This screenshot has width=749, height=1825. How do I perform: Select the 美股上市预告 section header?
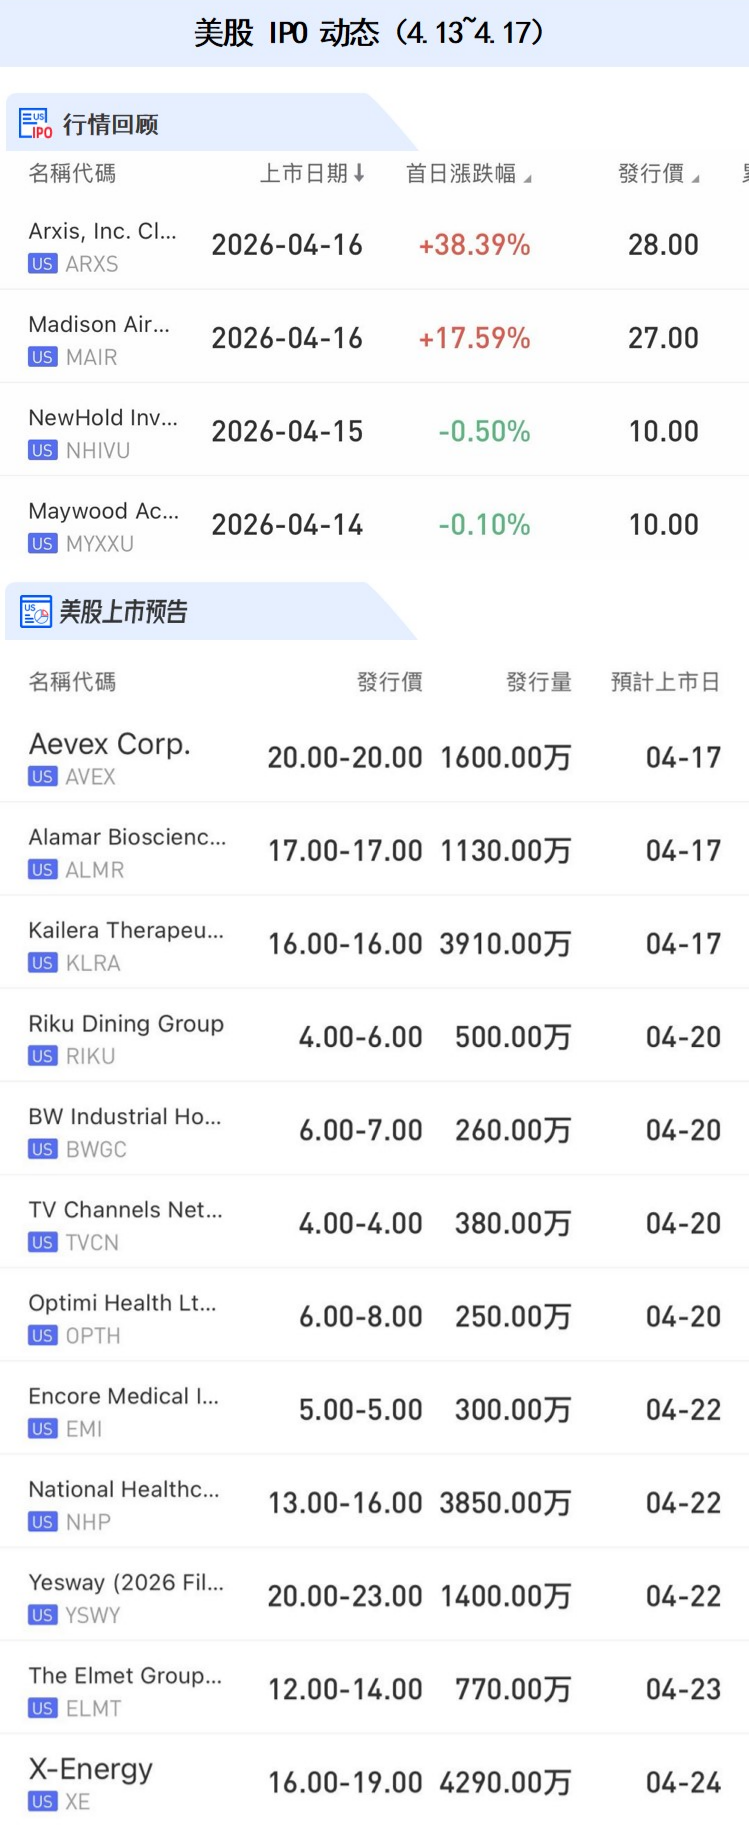click(123, 612)
